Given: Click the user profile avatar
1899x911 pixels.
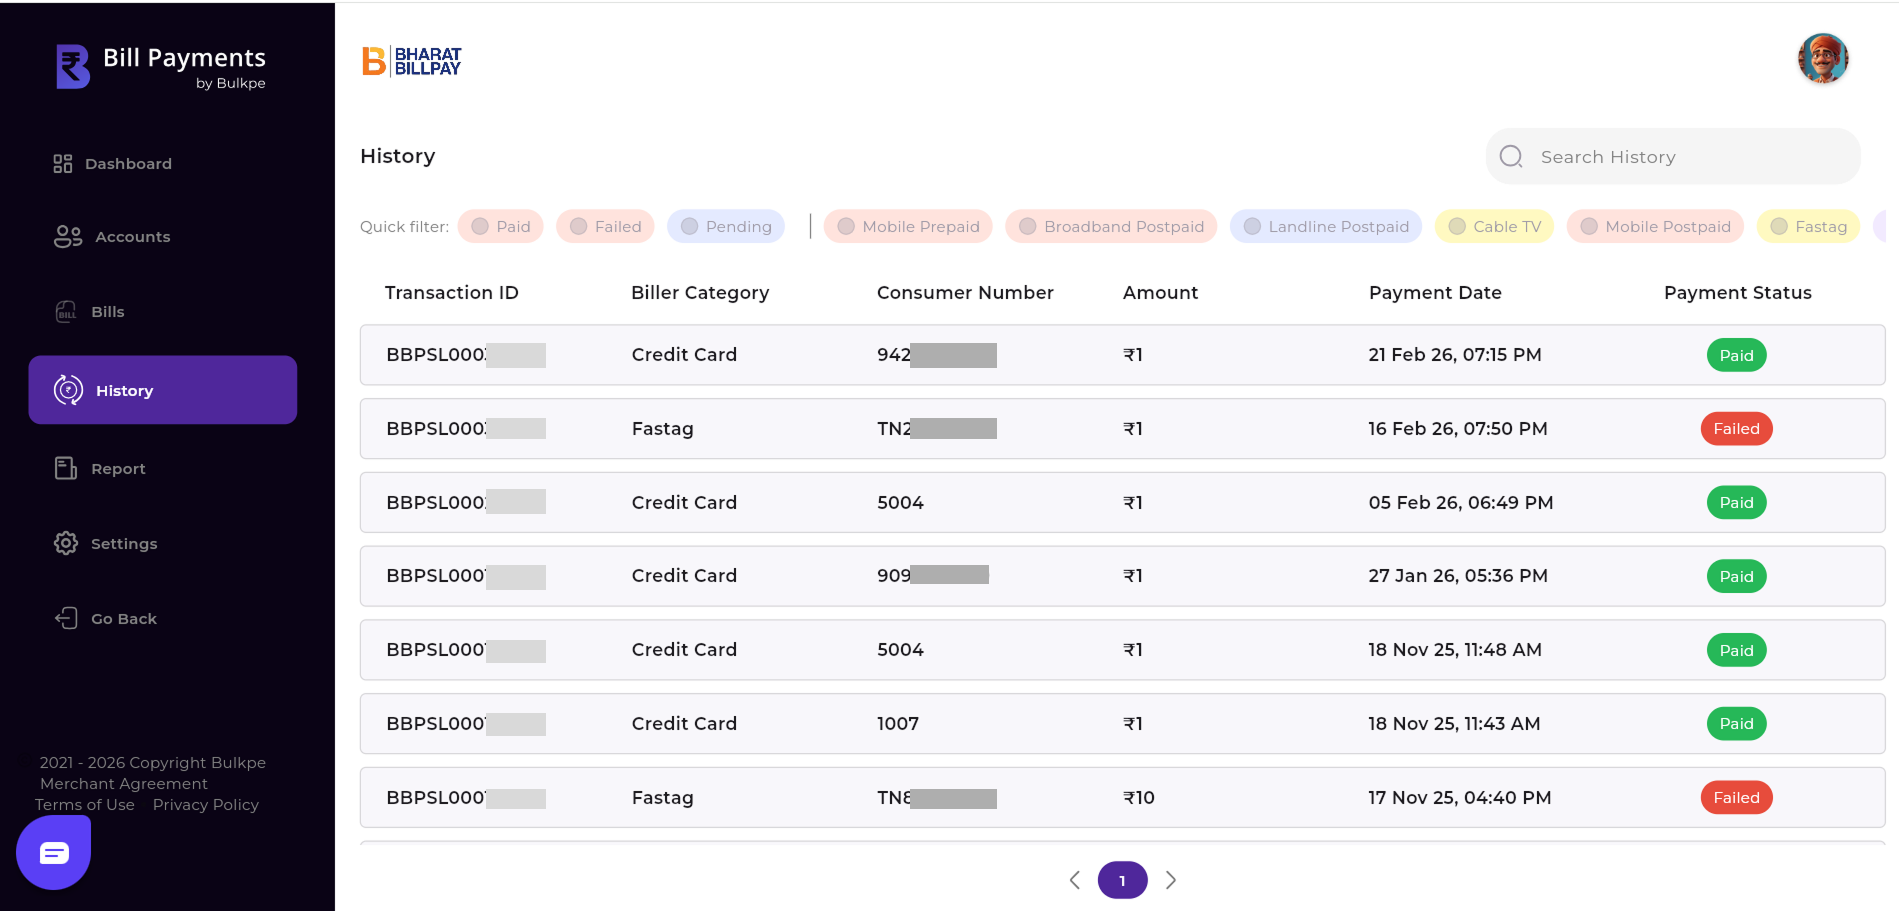Looking at the screenshot, I should click(x=1822, y=59).
